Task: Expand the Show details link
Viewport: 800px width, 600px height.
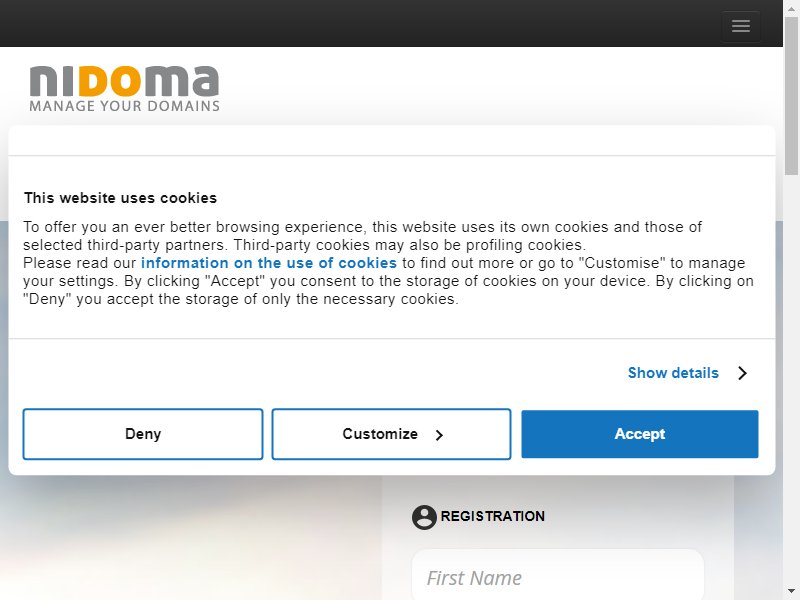Action: pyautogui.click(x=673, y=373)
